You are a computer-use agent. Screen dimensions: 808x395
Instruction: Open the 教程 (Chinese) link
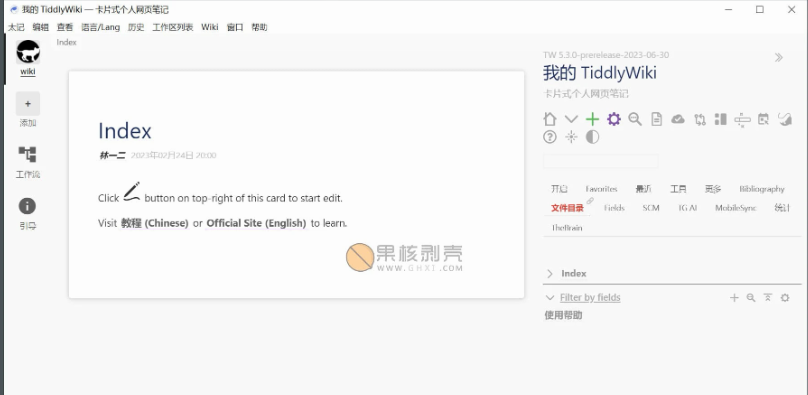click(155, 224)
